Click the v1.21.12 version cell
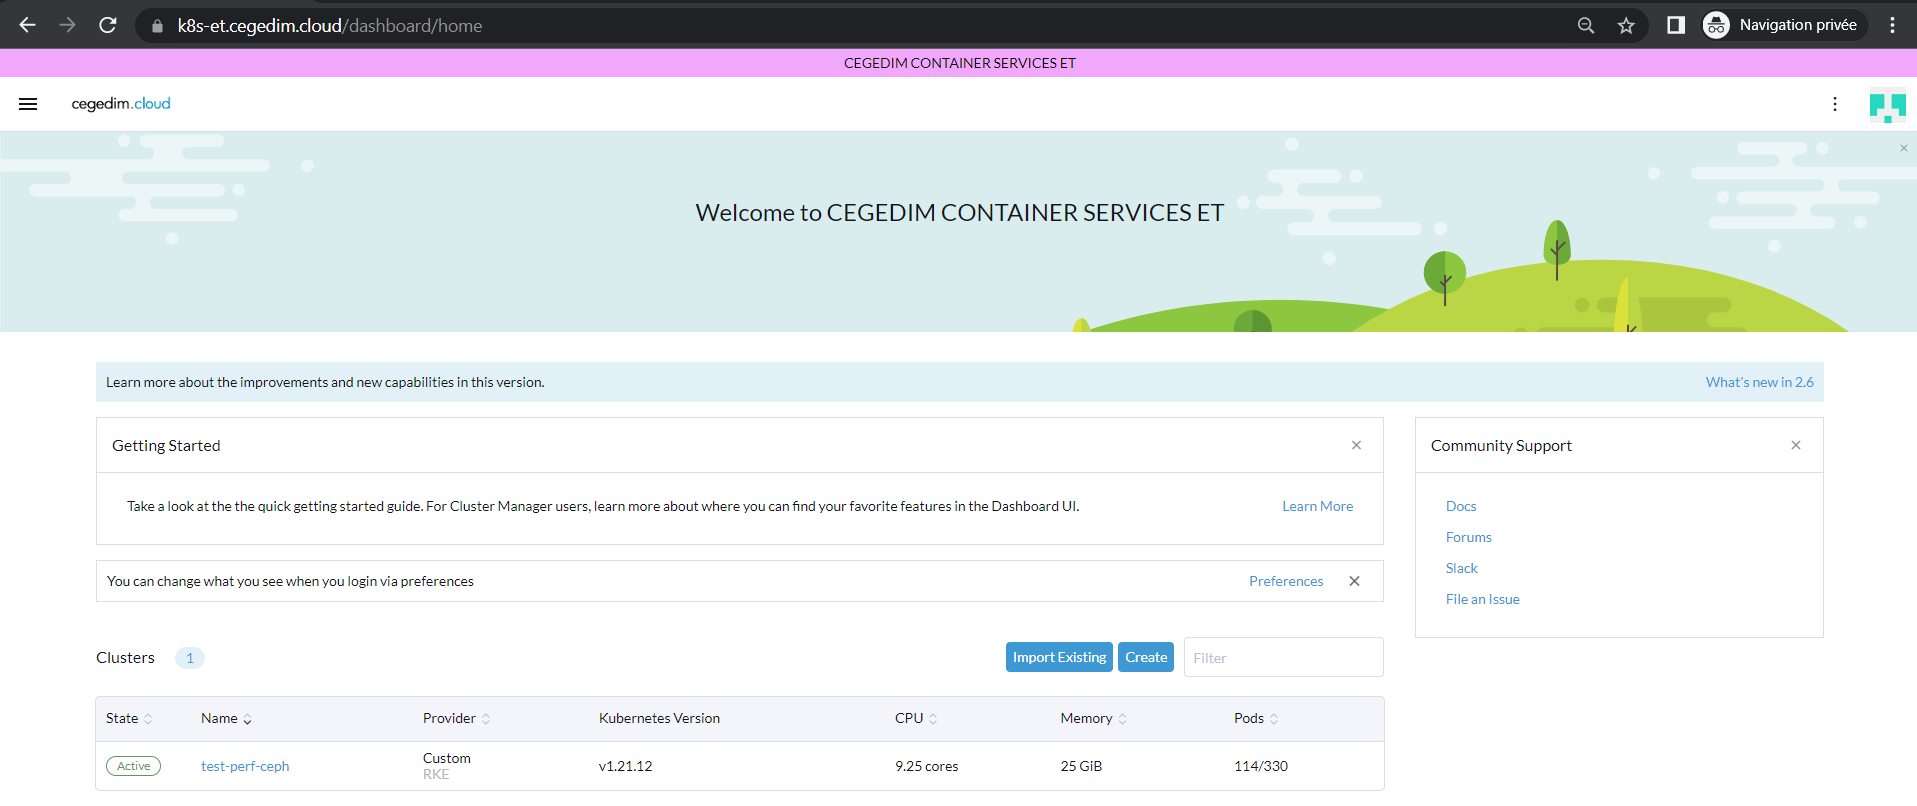 625,766
